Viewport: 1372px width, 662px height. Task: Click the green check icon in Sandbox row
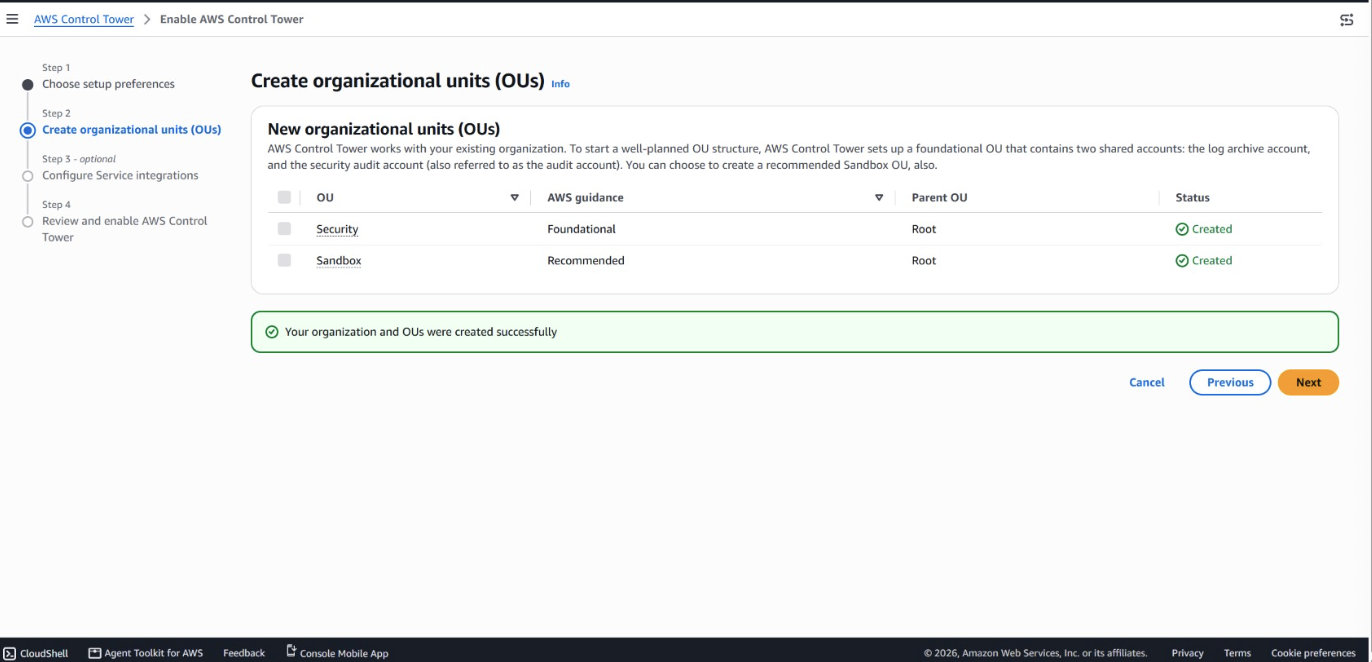1182,261
